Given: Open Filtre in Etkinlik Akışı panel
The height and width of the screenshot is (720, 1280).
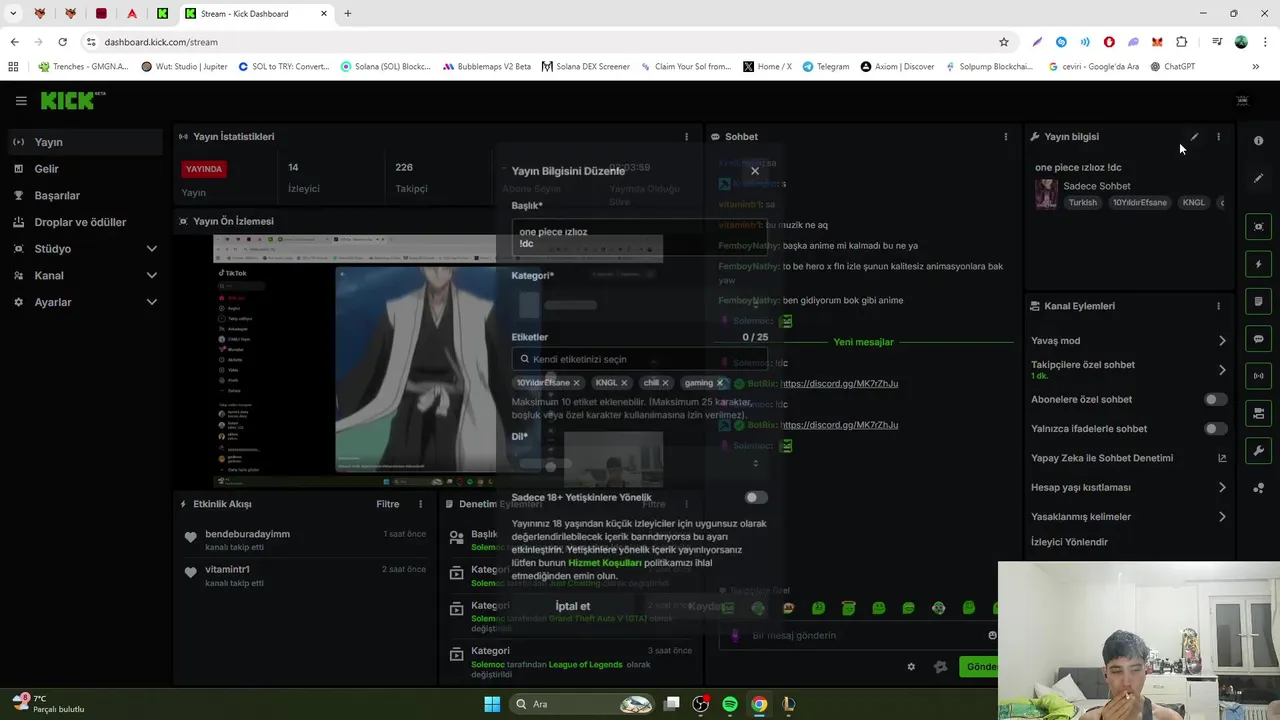Looking at the screenshot, I should [x=388, y=504].
